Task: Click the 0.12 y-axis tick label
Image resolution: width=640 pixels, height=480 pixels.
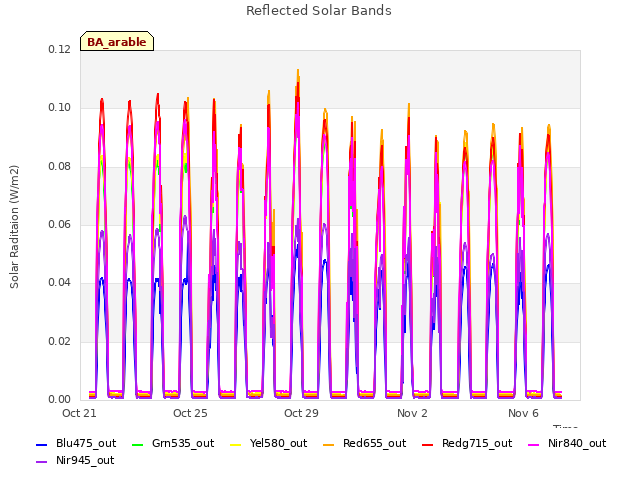Action: click(60, 49)
